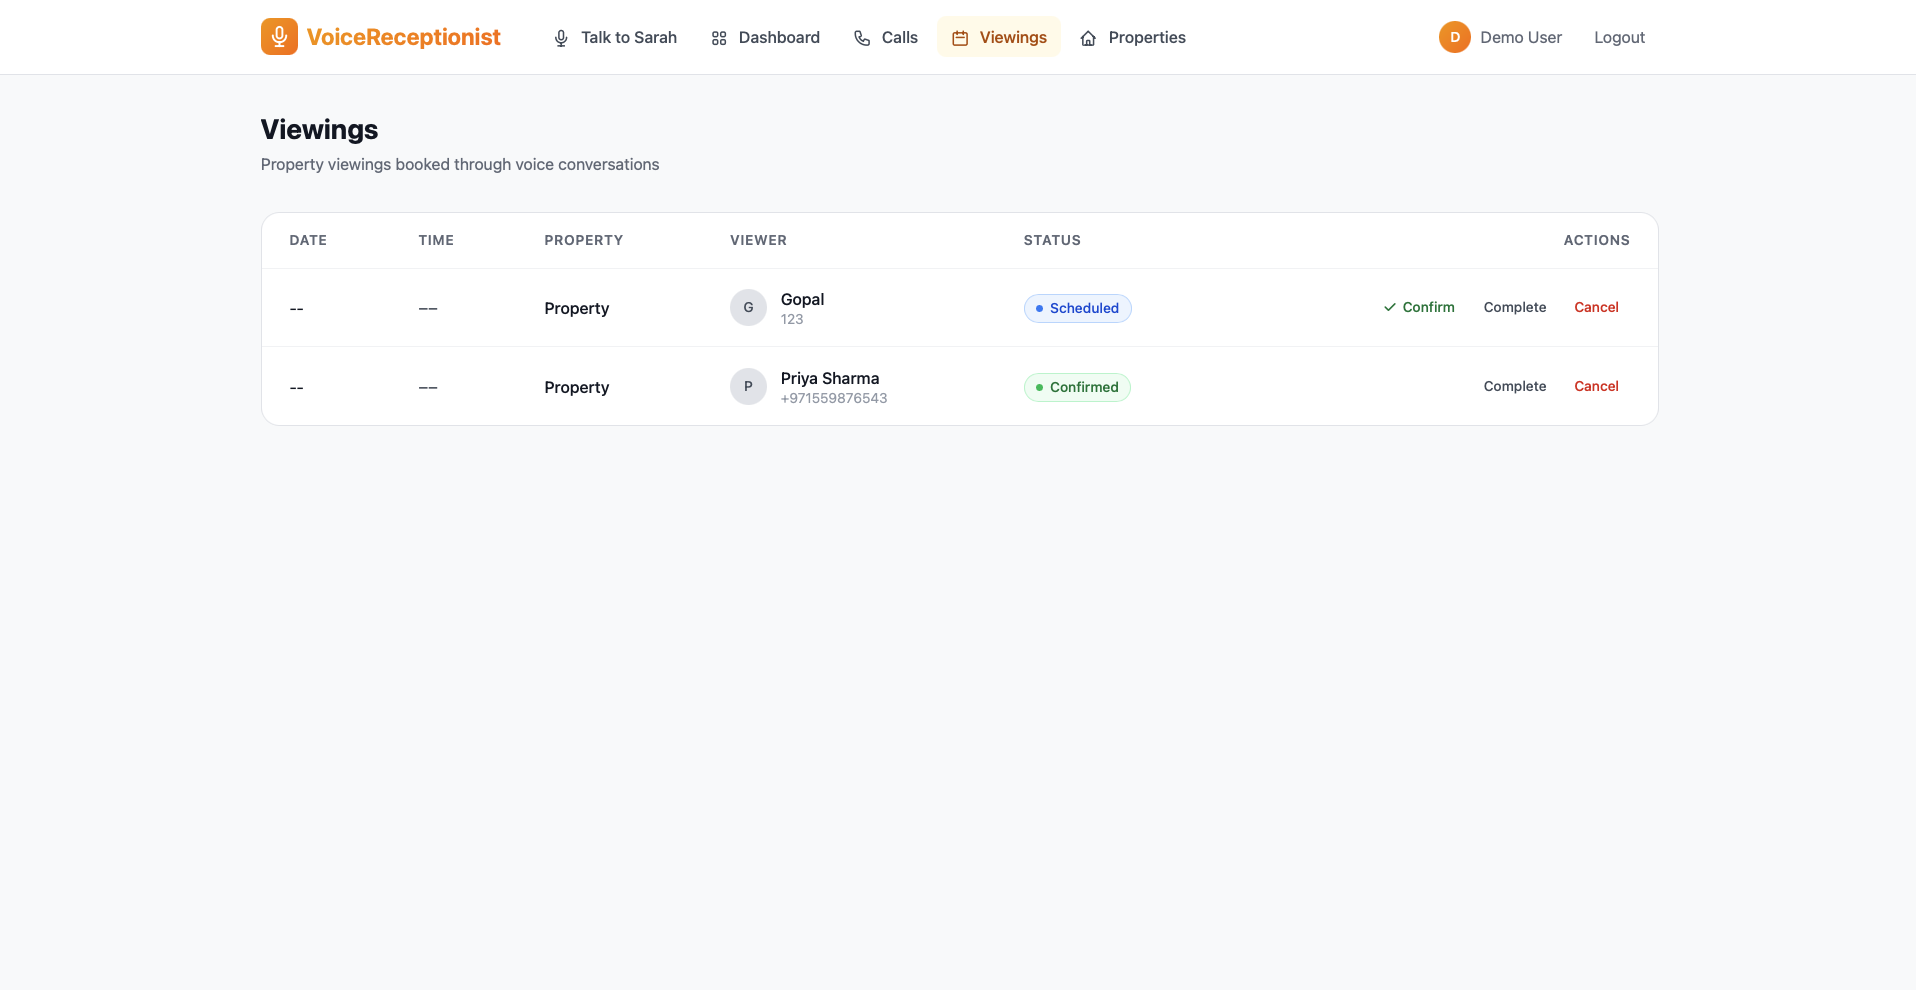Click the calendar icon beside Viewings
Image resolution: width=1916 pixels, height=990 pixels.
[960, 38]
